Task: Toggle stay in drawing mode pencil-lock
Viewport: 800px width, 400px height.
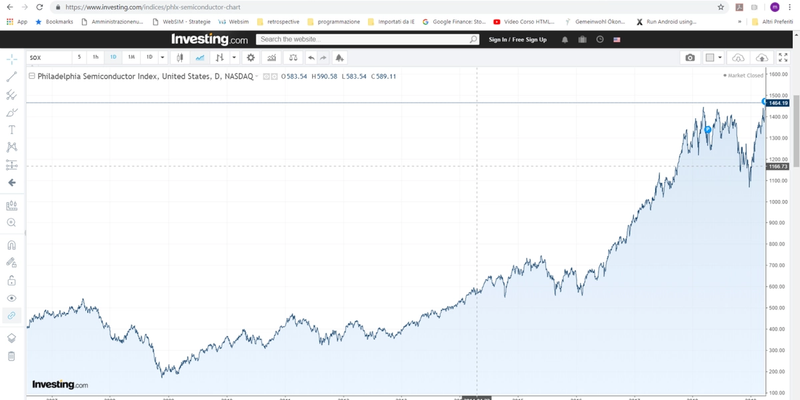Action: point(12,263)
